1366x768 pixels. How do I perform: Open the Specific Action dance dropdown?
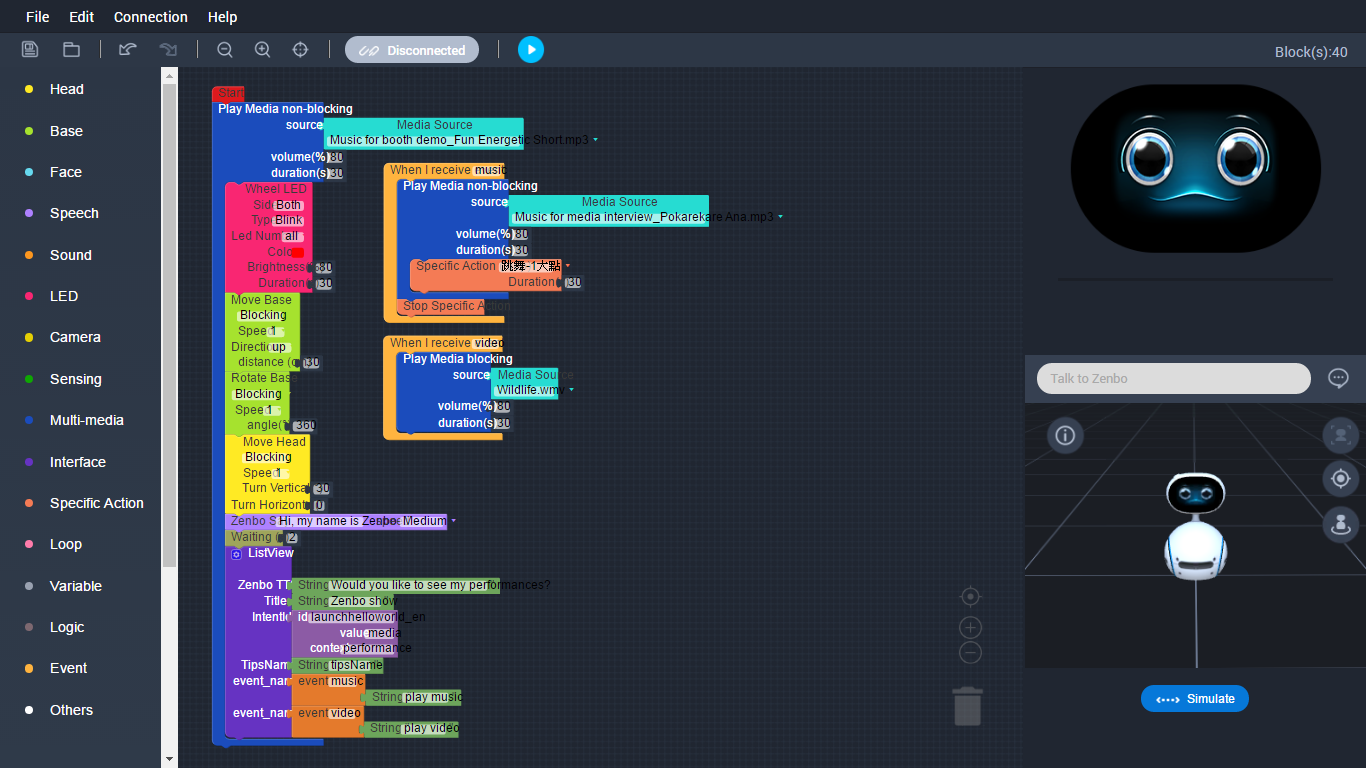click(568, 266)
